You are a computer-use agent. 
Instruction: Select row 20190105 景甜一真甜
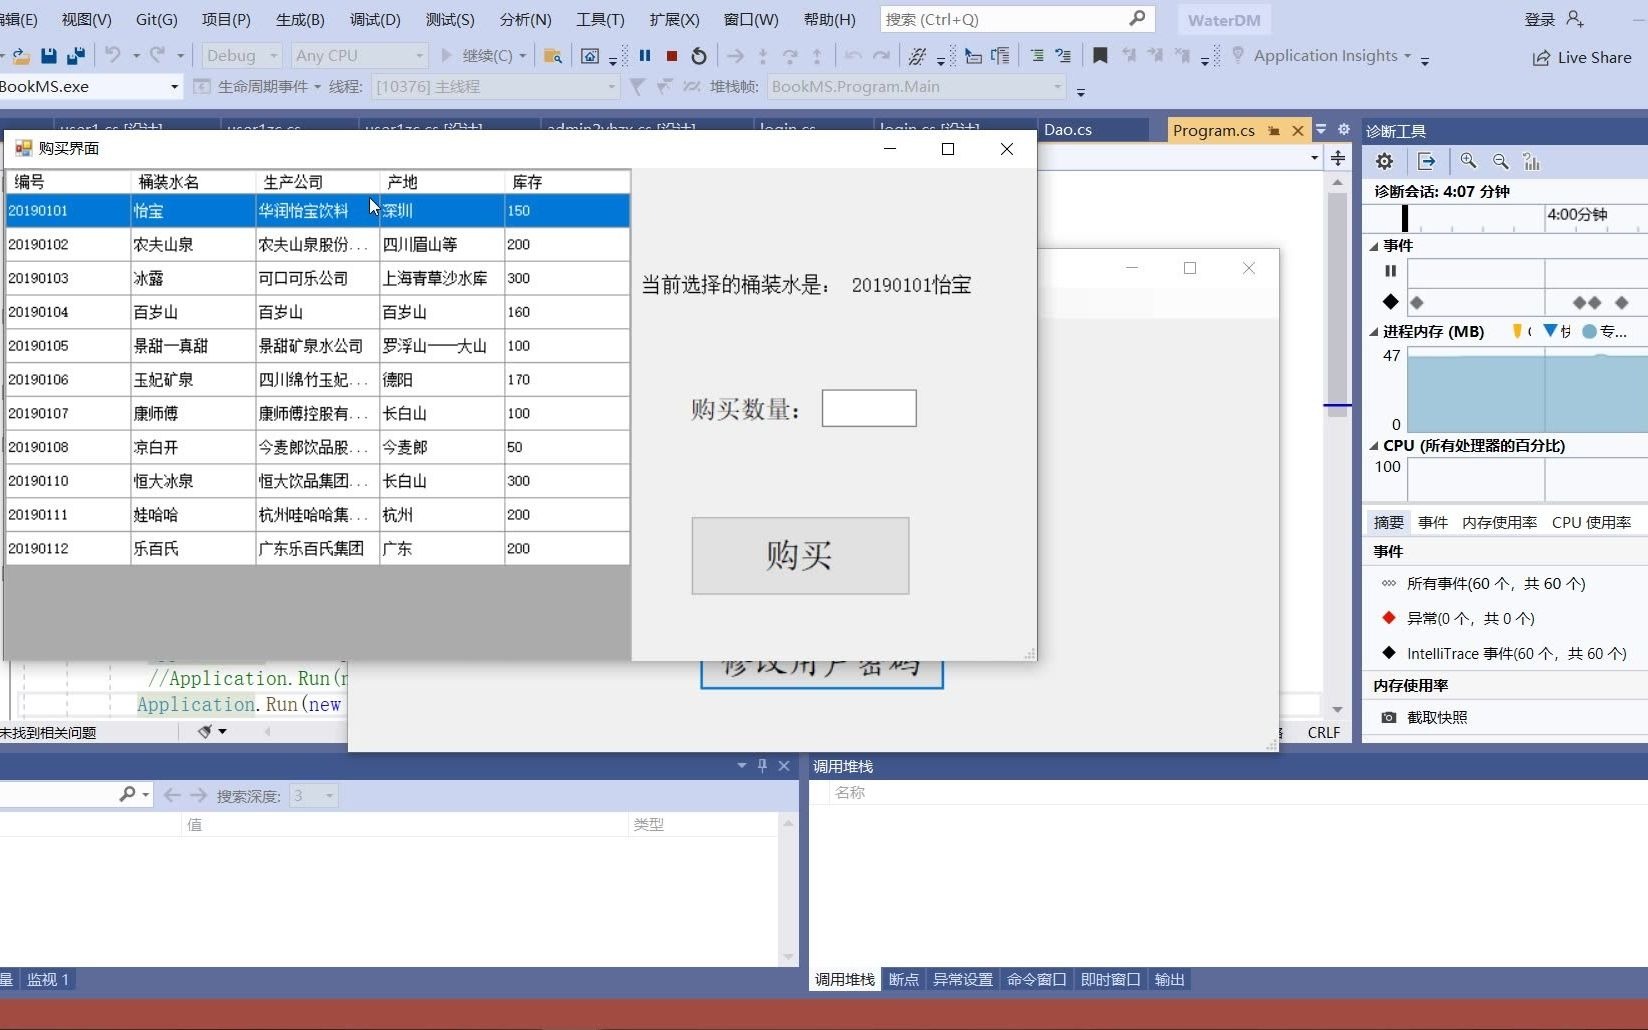coord(318,346)
